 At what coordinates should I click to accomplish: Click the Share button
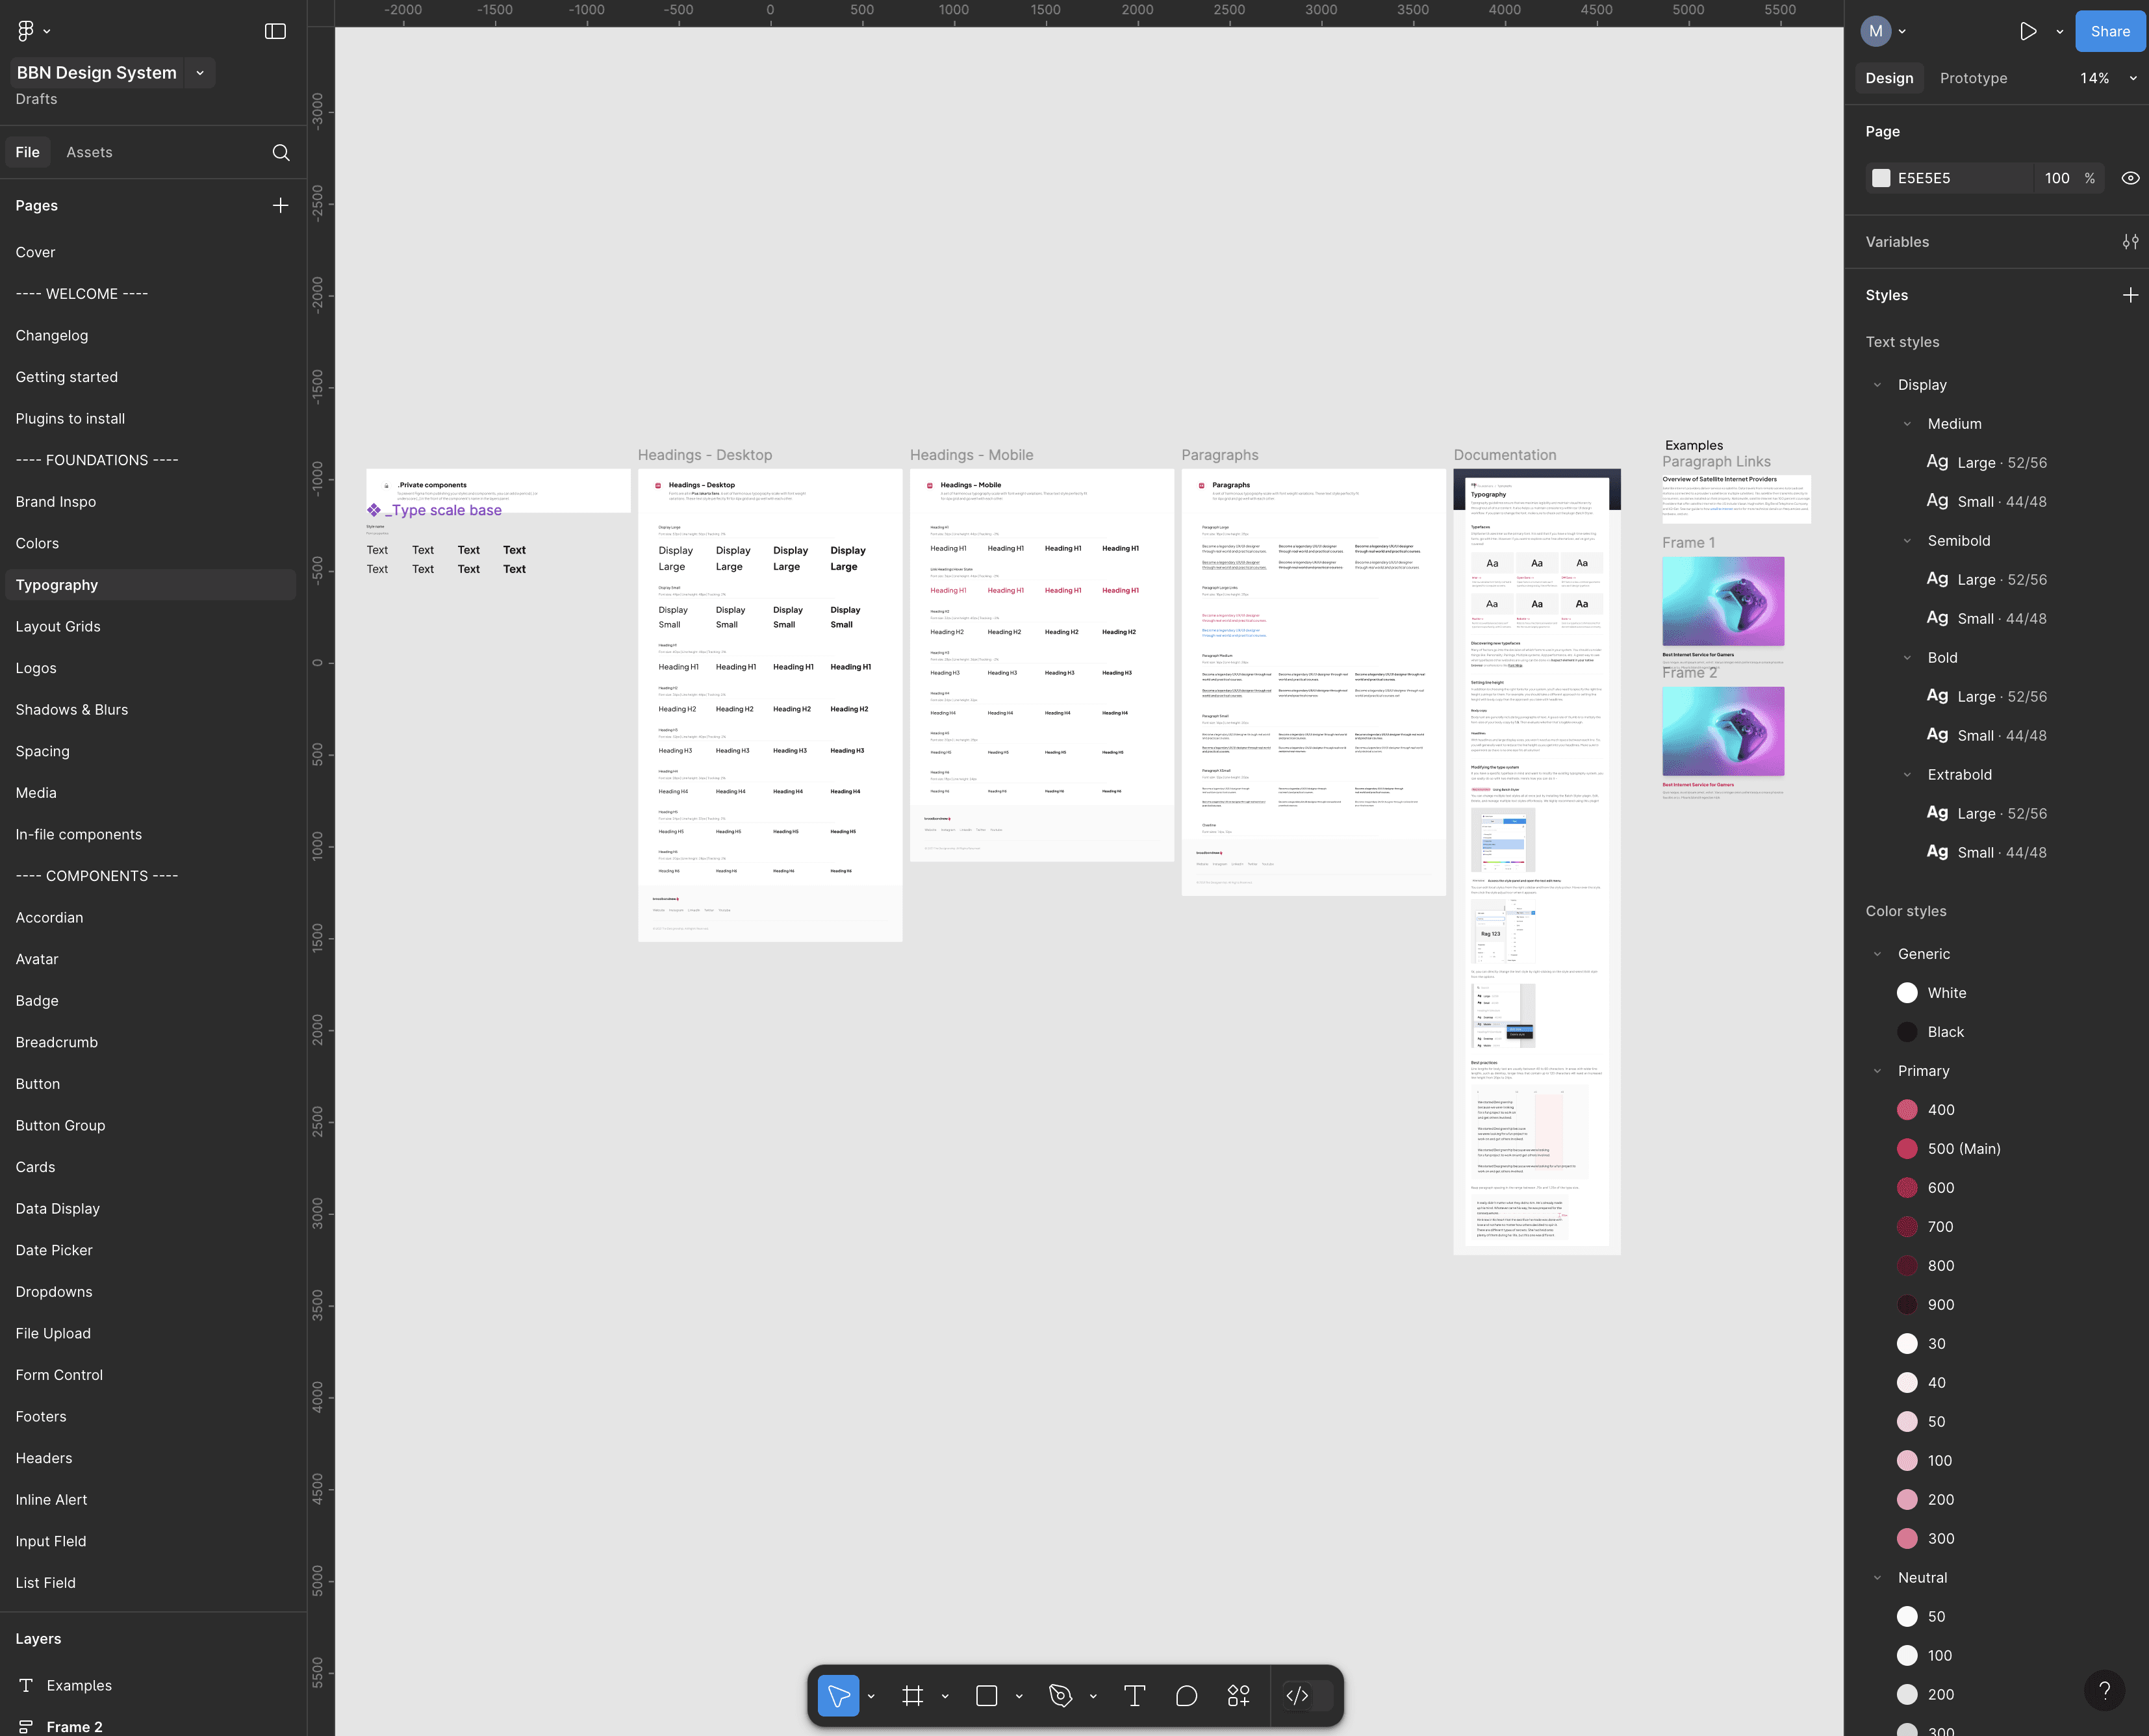[x=2109, y=31]
